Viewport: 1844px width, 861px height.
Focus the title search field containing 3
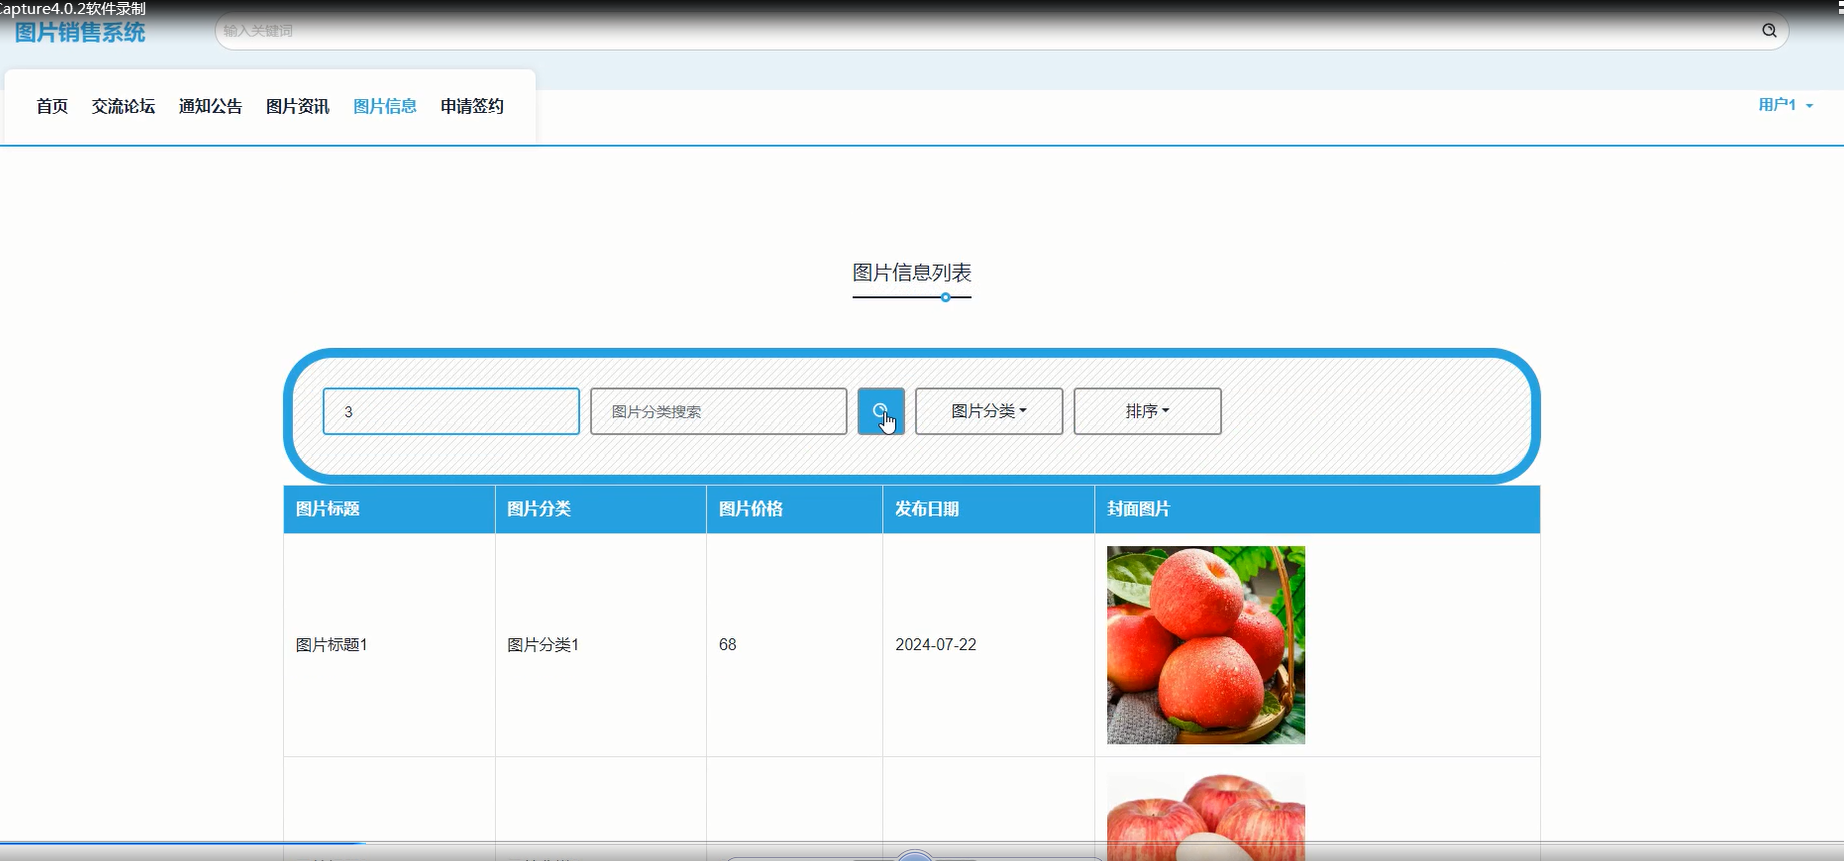click(x=451, y=411)
